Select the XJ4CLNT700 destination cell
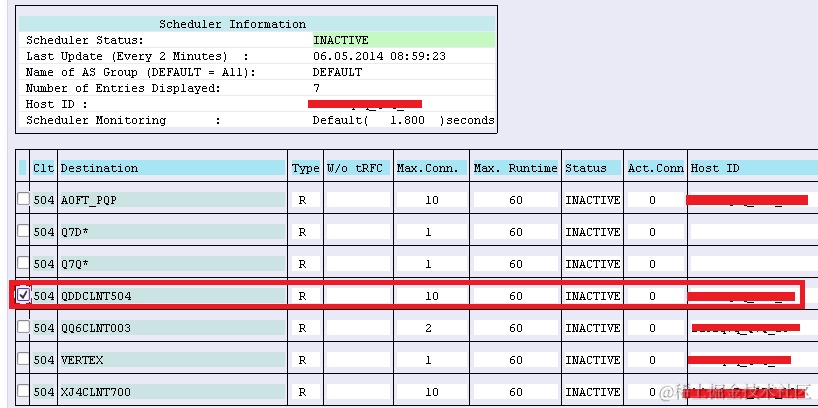This screenshot has width=818, height=408. [172, 392]
